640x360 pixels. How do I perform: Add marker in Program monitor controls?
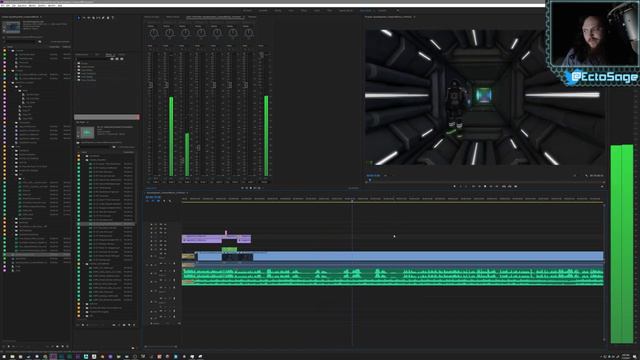pos(455,186)
